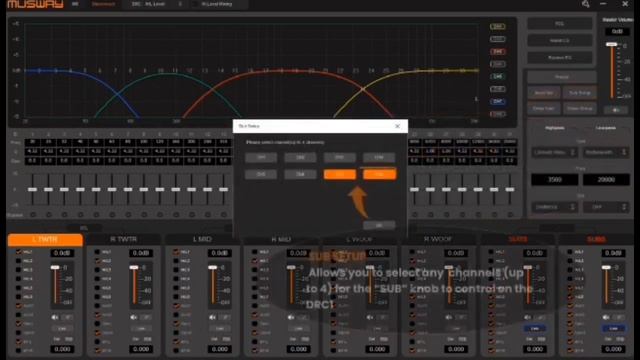
Task: Click the Preset button
Action: coord(562,77)
